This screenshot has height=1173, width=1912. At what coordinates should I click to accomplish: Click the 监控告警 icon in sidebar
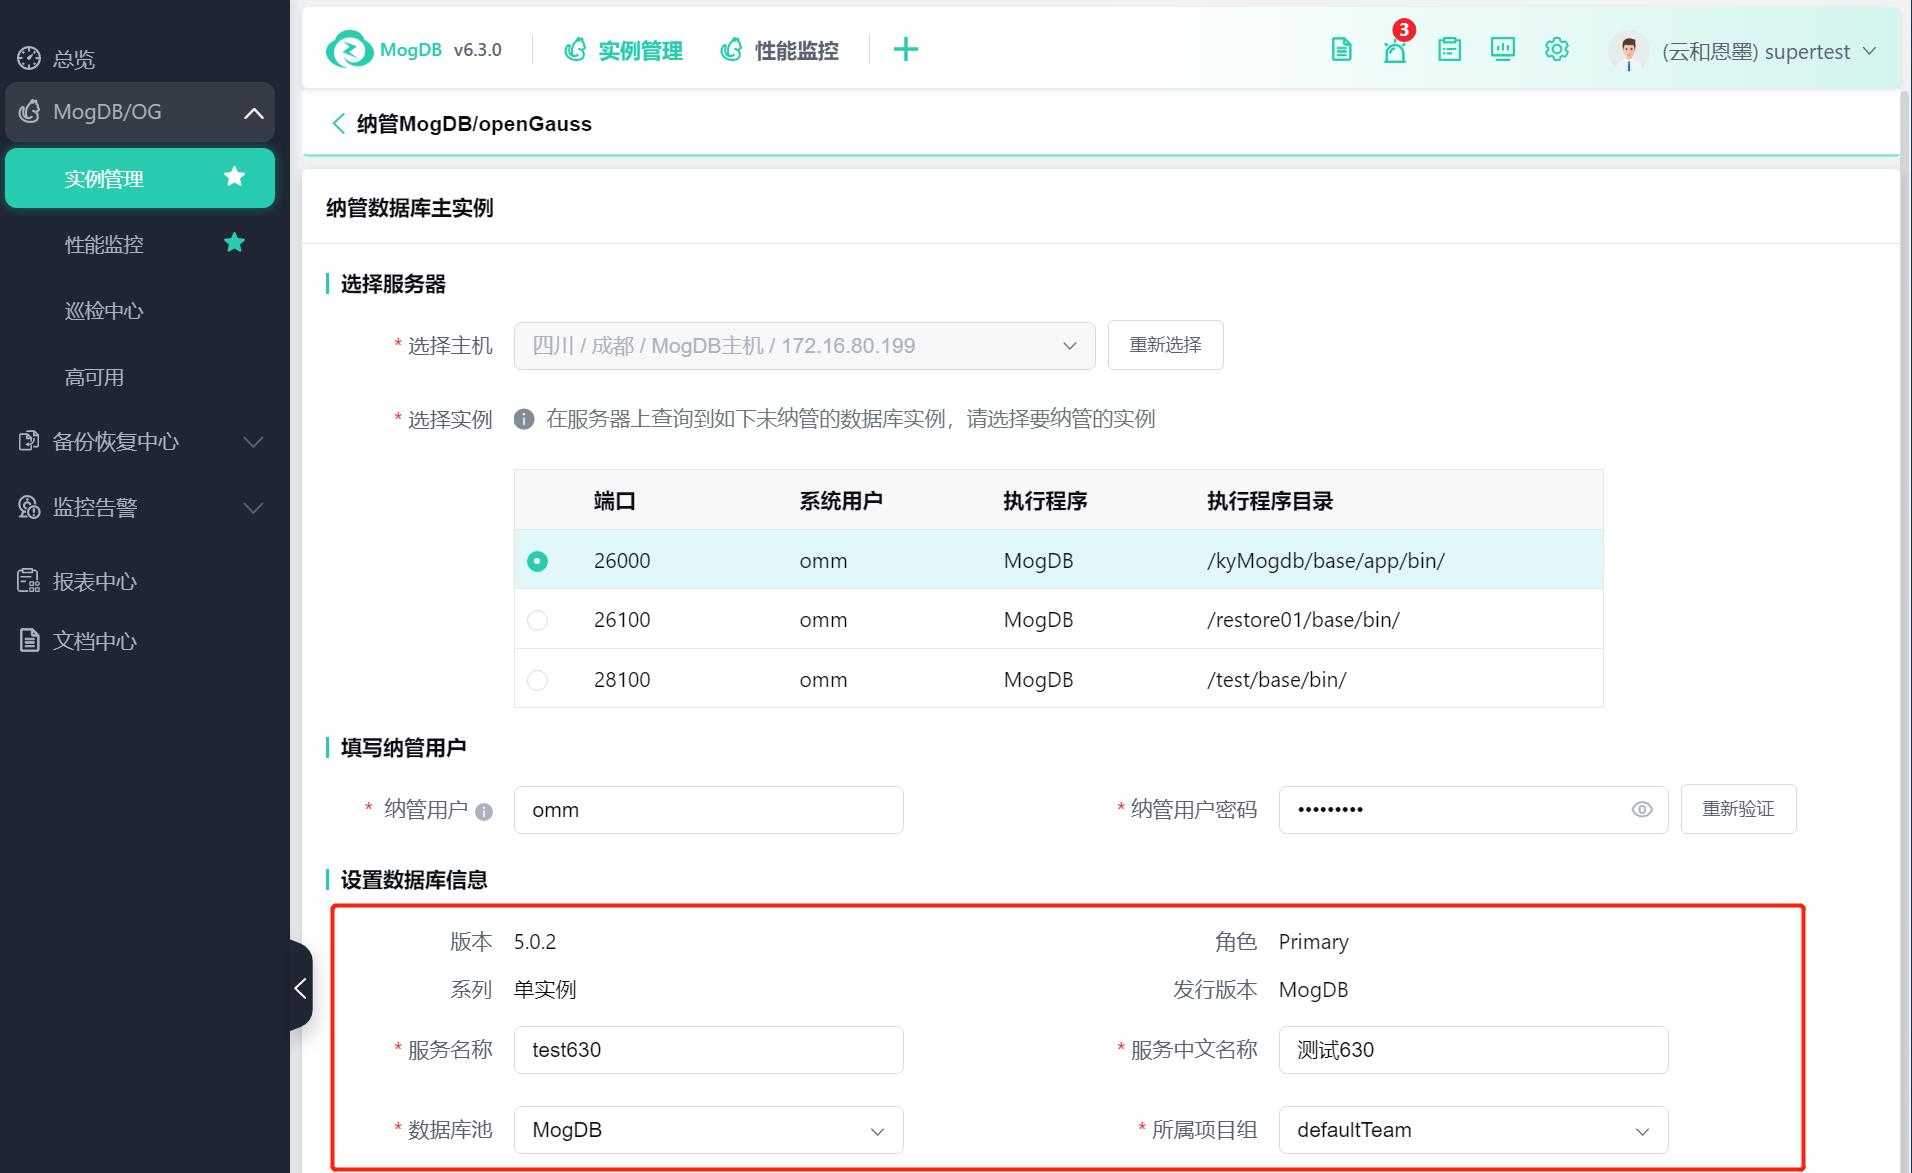coord(29,507)
